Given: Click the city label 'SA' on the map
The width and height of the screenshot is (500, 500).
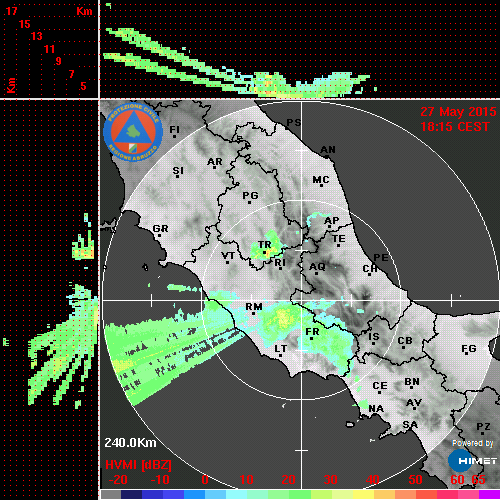Looking at the screenshot, I should [x=410, y=425].
